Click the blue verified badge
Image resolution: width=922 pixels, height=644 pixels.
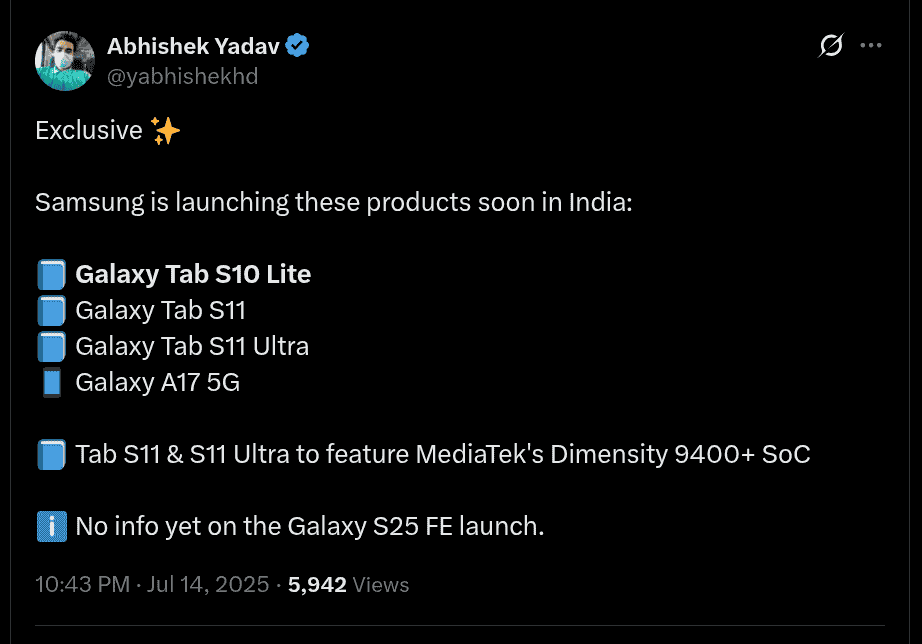tap(297, 45)
